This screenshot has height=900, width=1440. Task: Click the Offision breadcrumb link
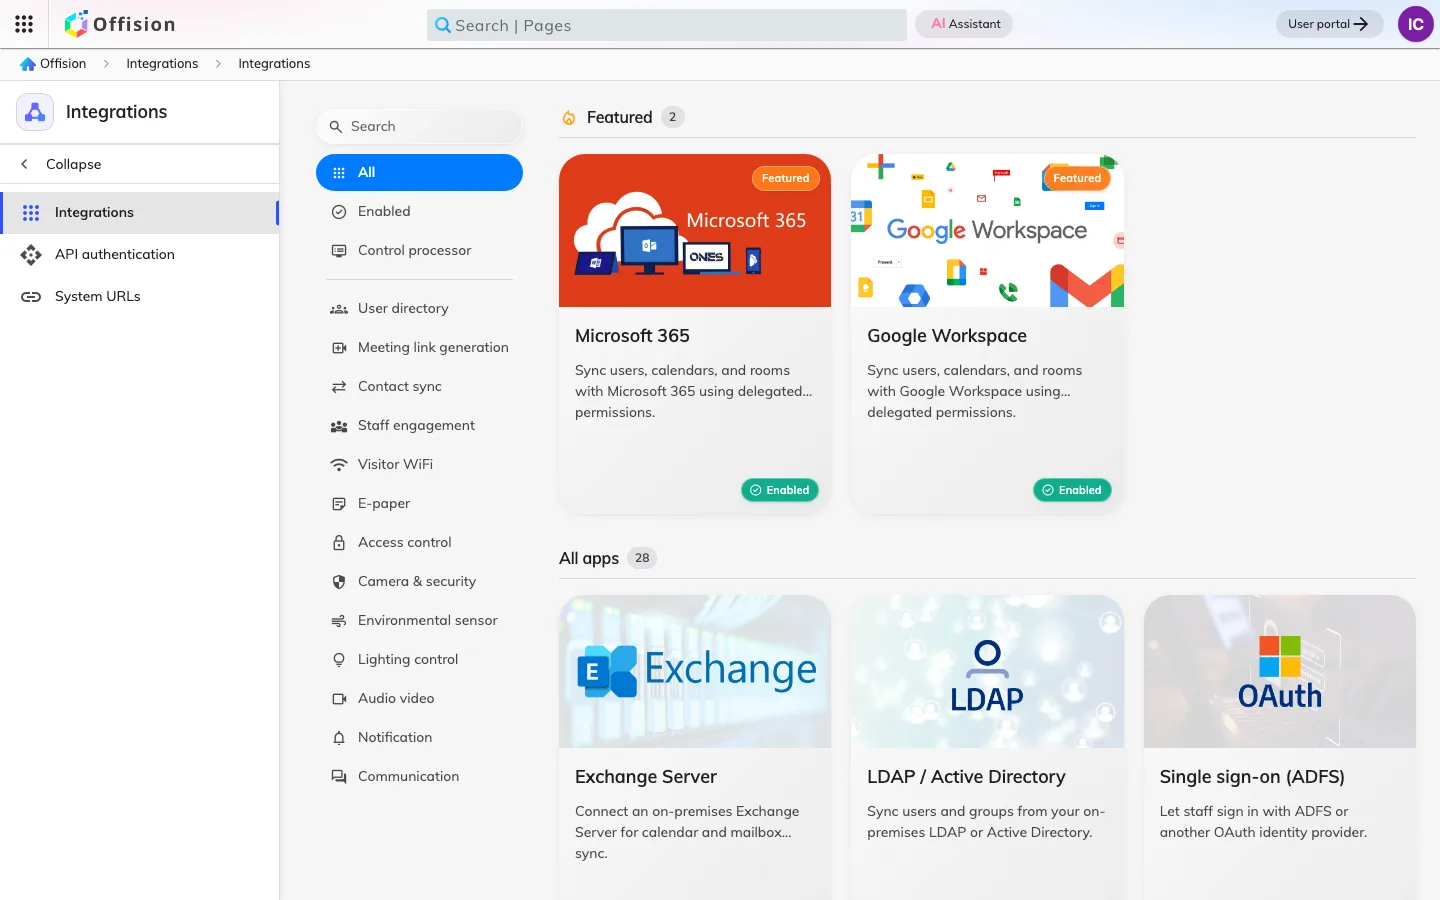pos(63,64)
